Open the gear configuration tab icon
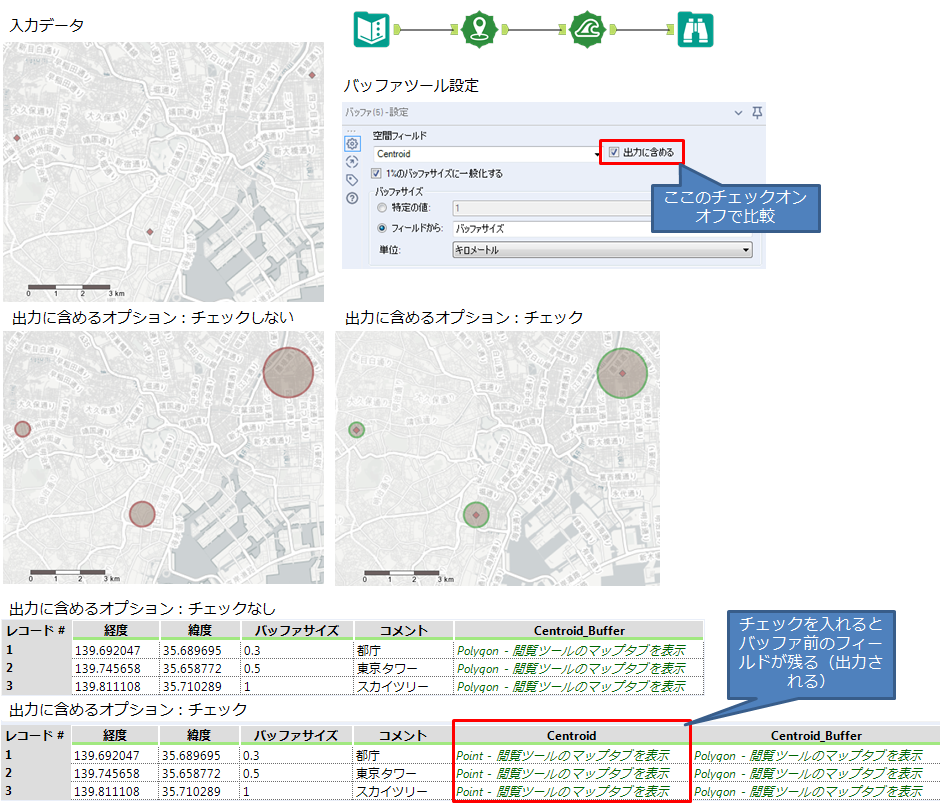This screenshot has width=940, height=803. 352,144
